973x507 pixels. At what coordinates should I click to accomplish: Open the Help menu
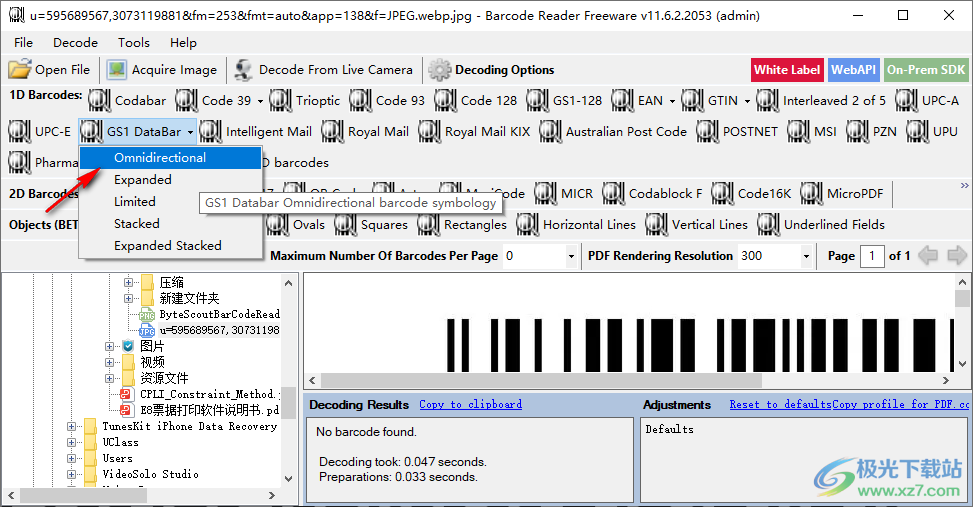pyautogui.click(x=183, y=42)
